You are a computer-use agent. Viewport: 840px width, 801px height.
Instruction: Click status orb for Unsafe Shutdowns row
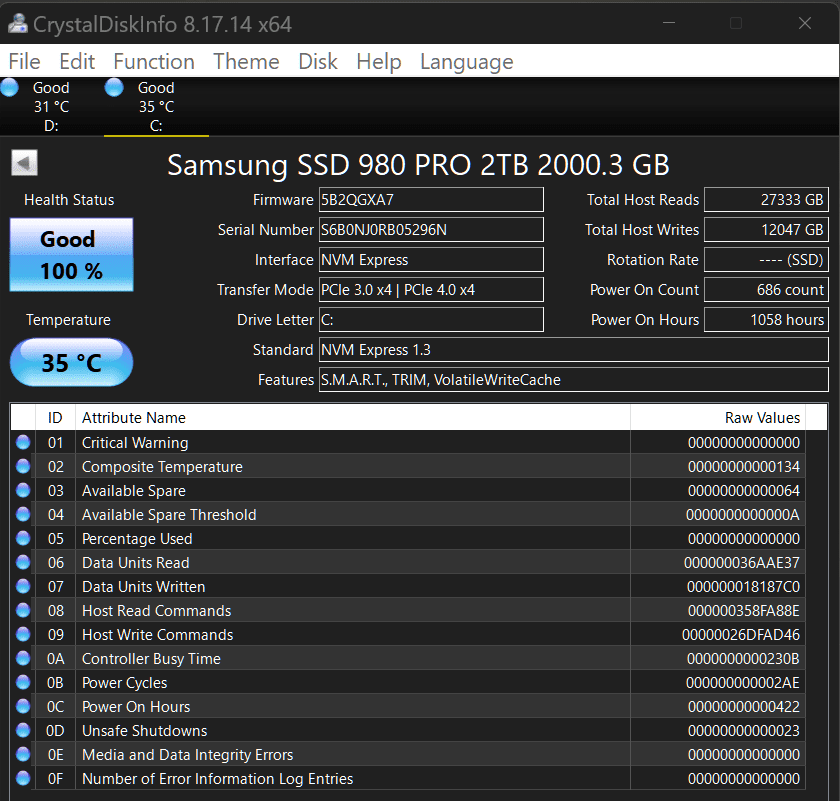click(x=23, y=730)
